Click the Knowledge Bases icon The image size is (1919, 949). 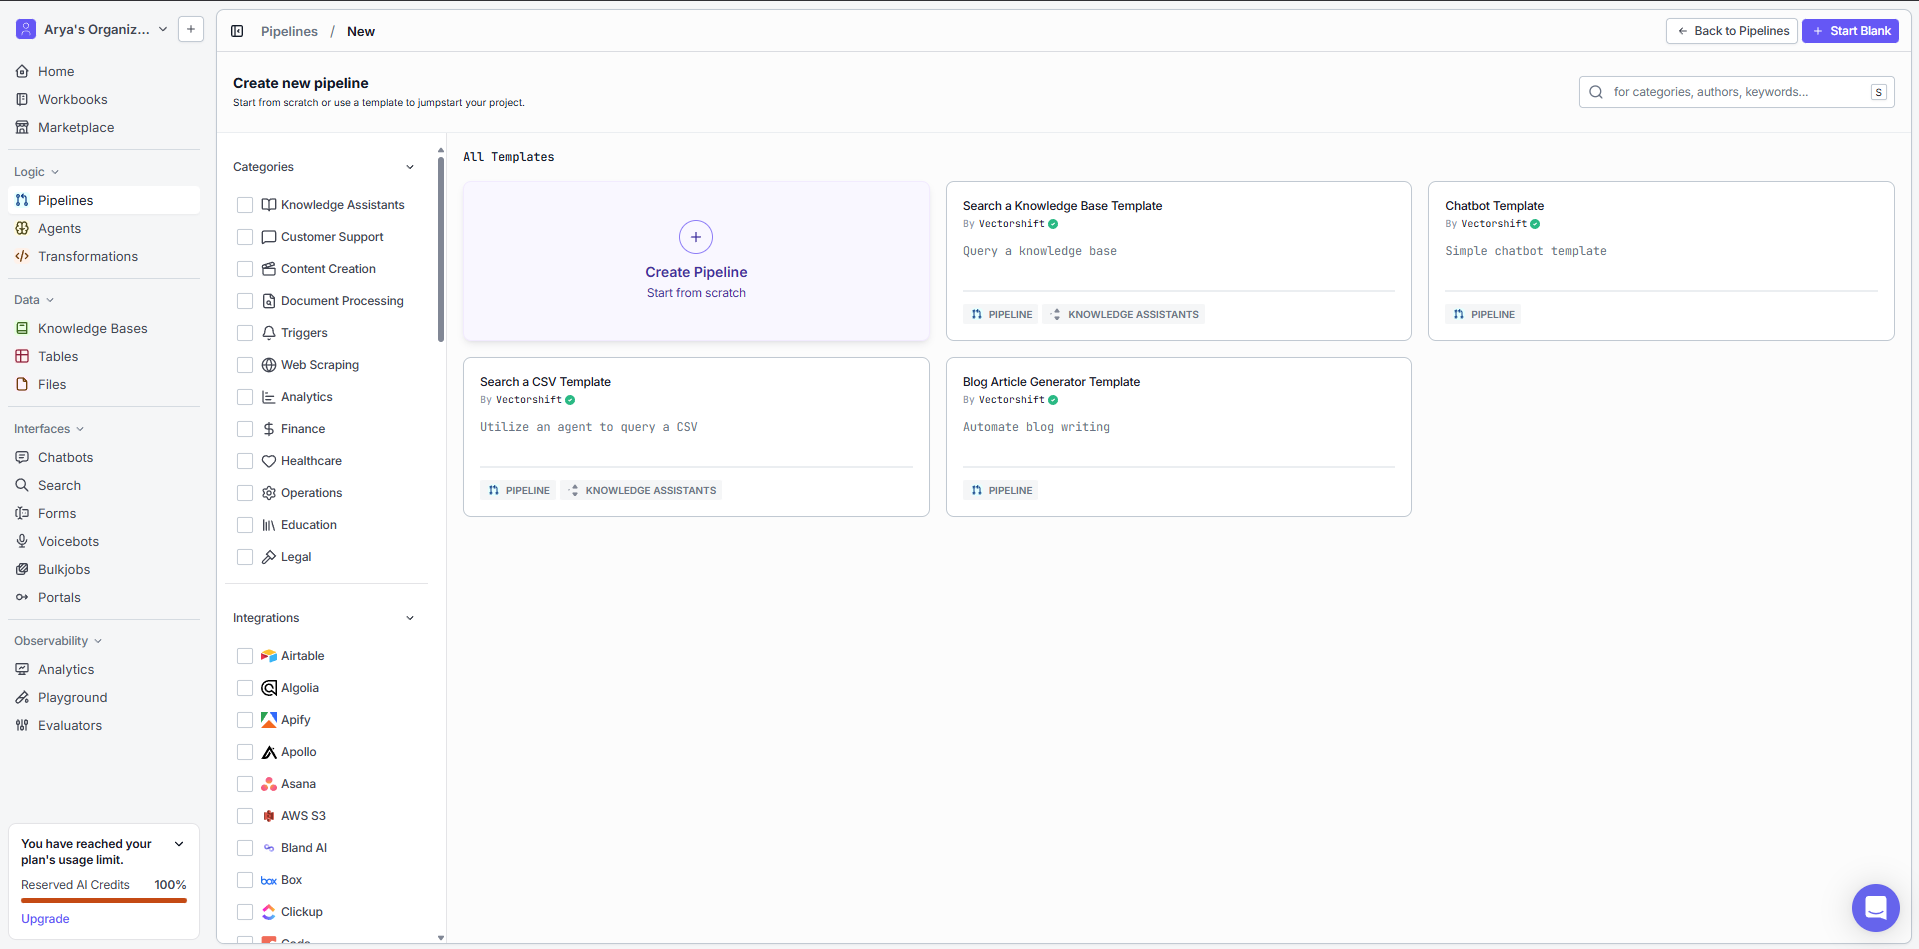tap(22, 328)
